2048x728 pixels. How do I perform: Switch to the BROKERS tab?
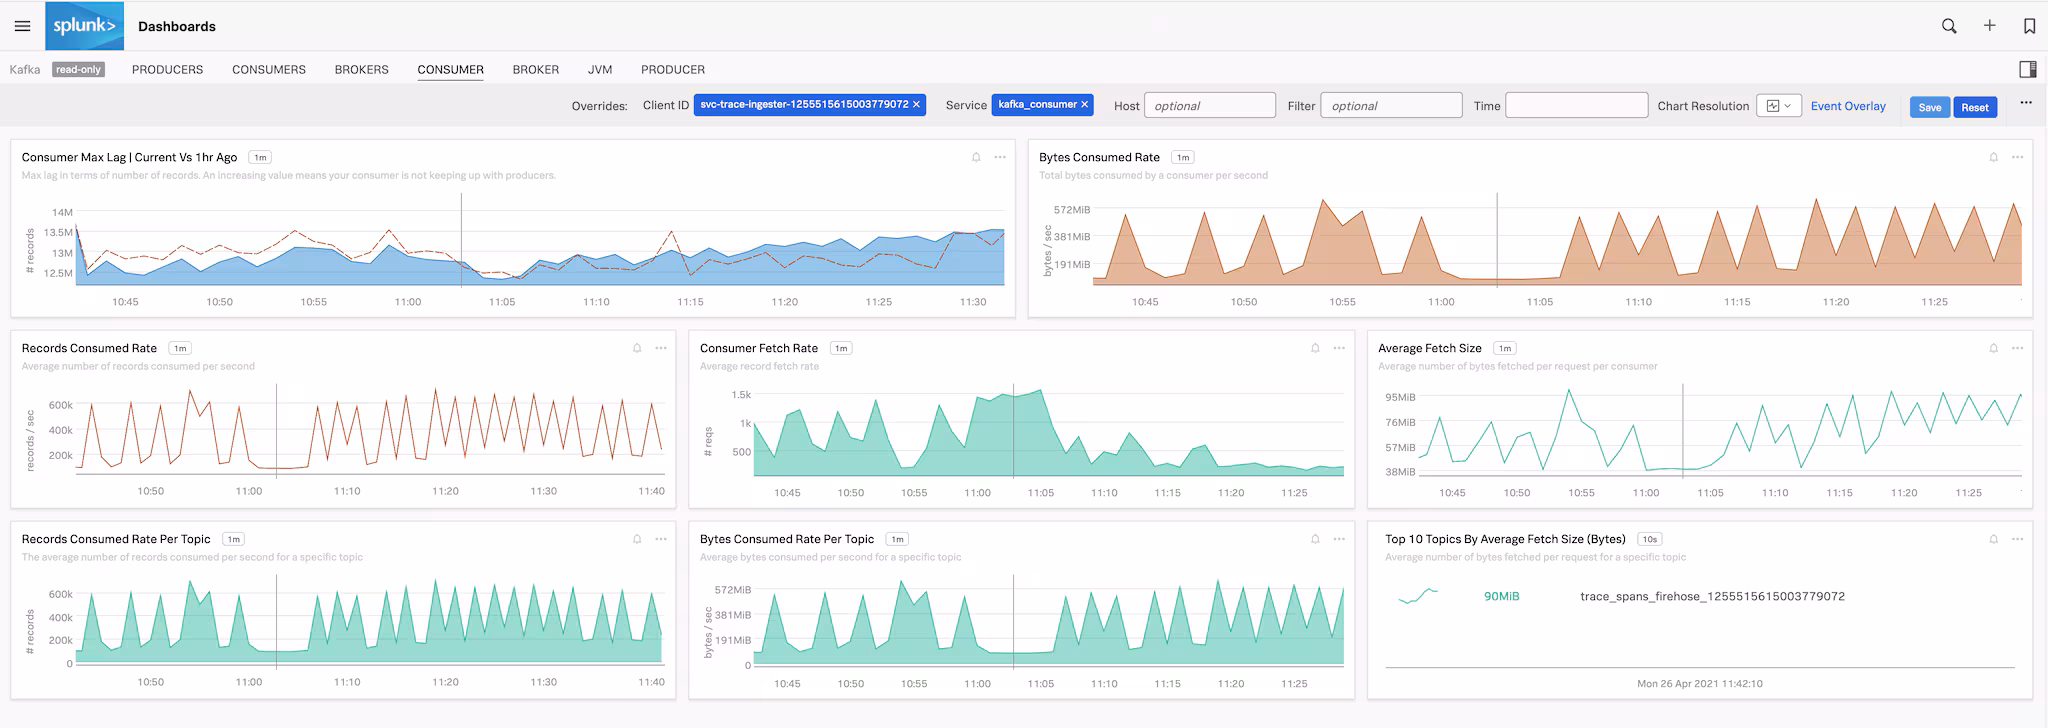tap(361, 70)
